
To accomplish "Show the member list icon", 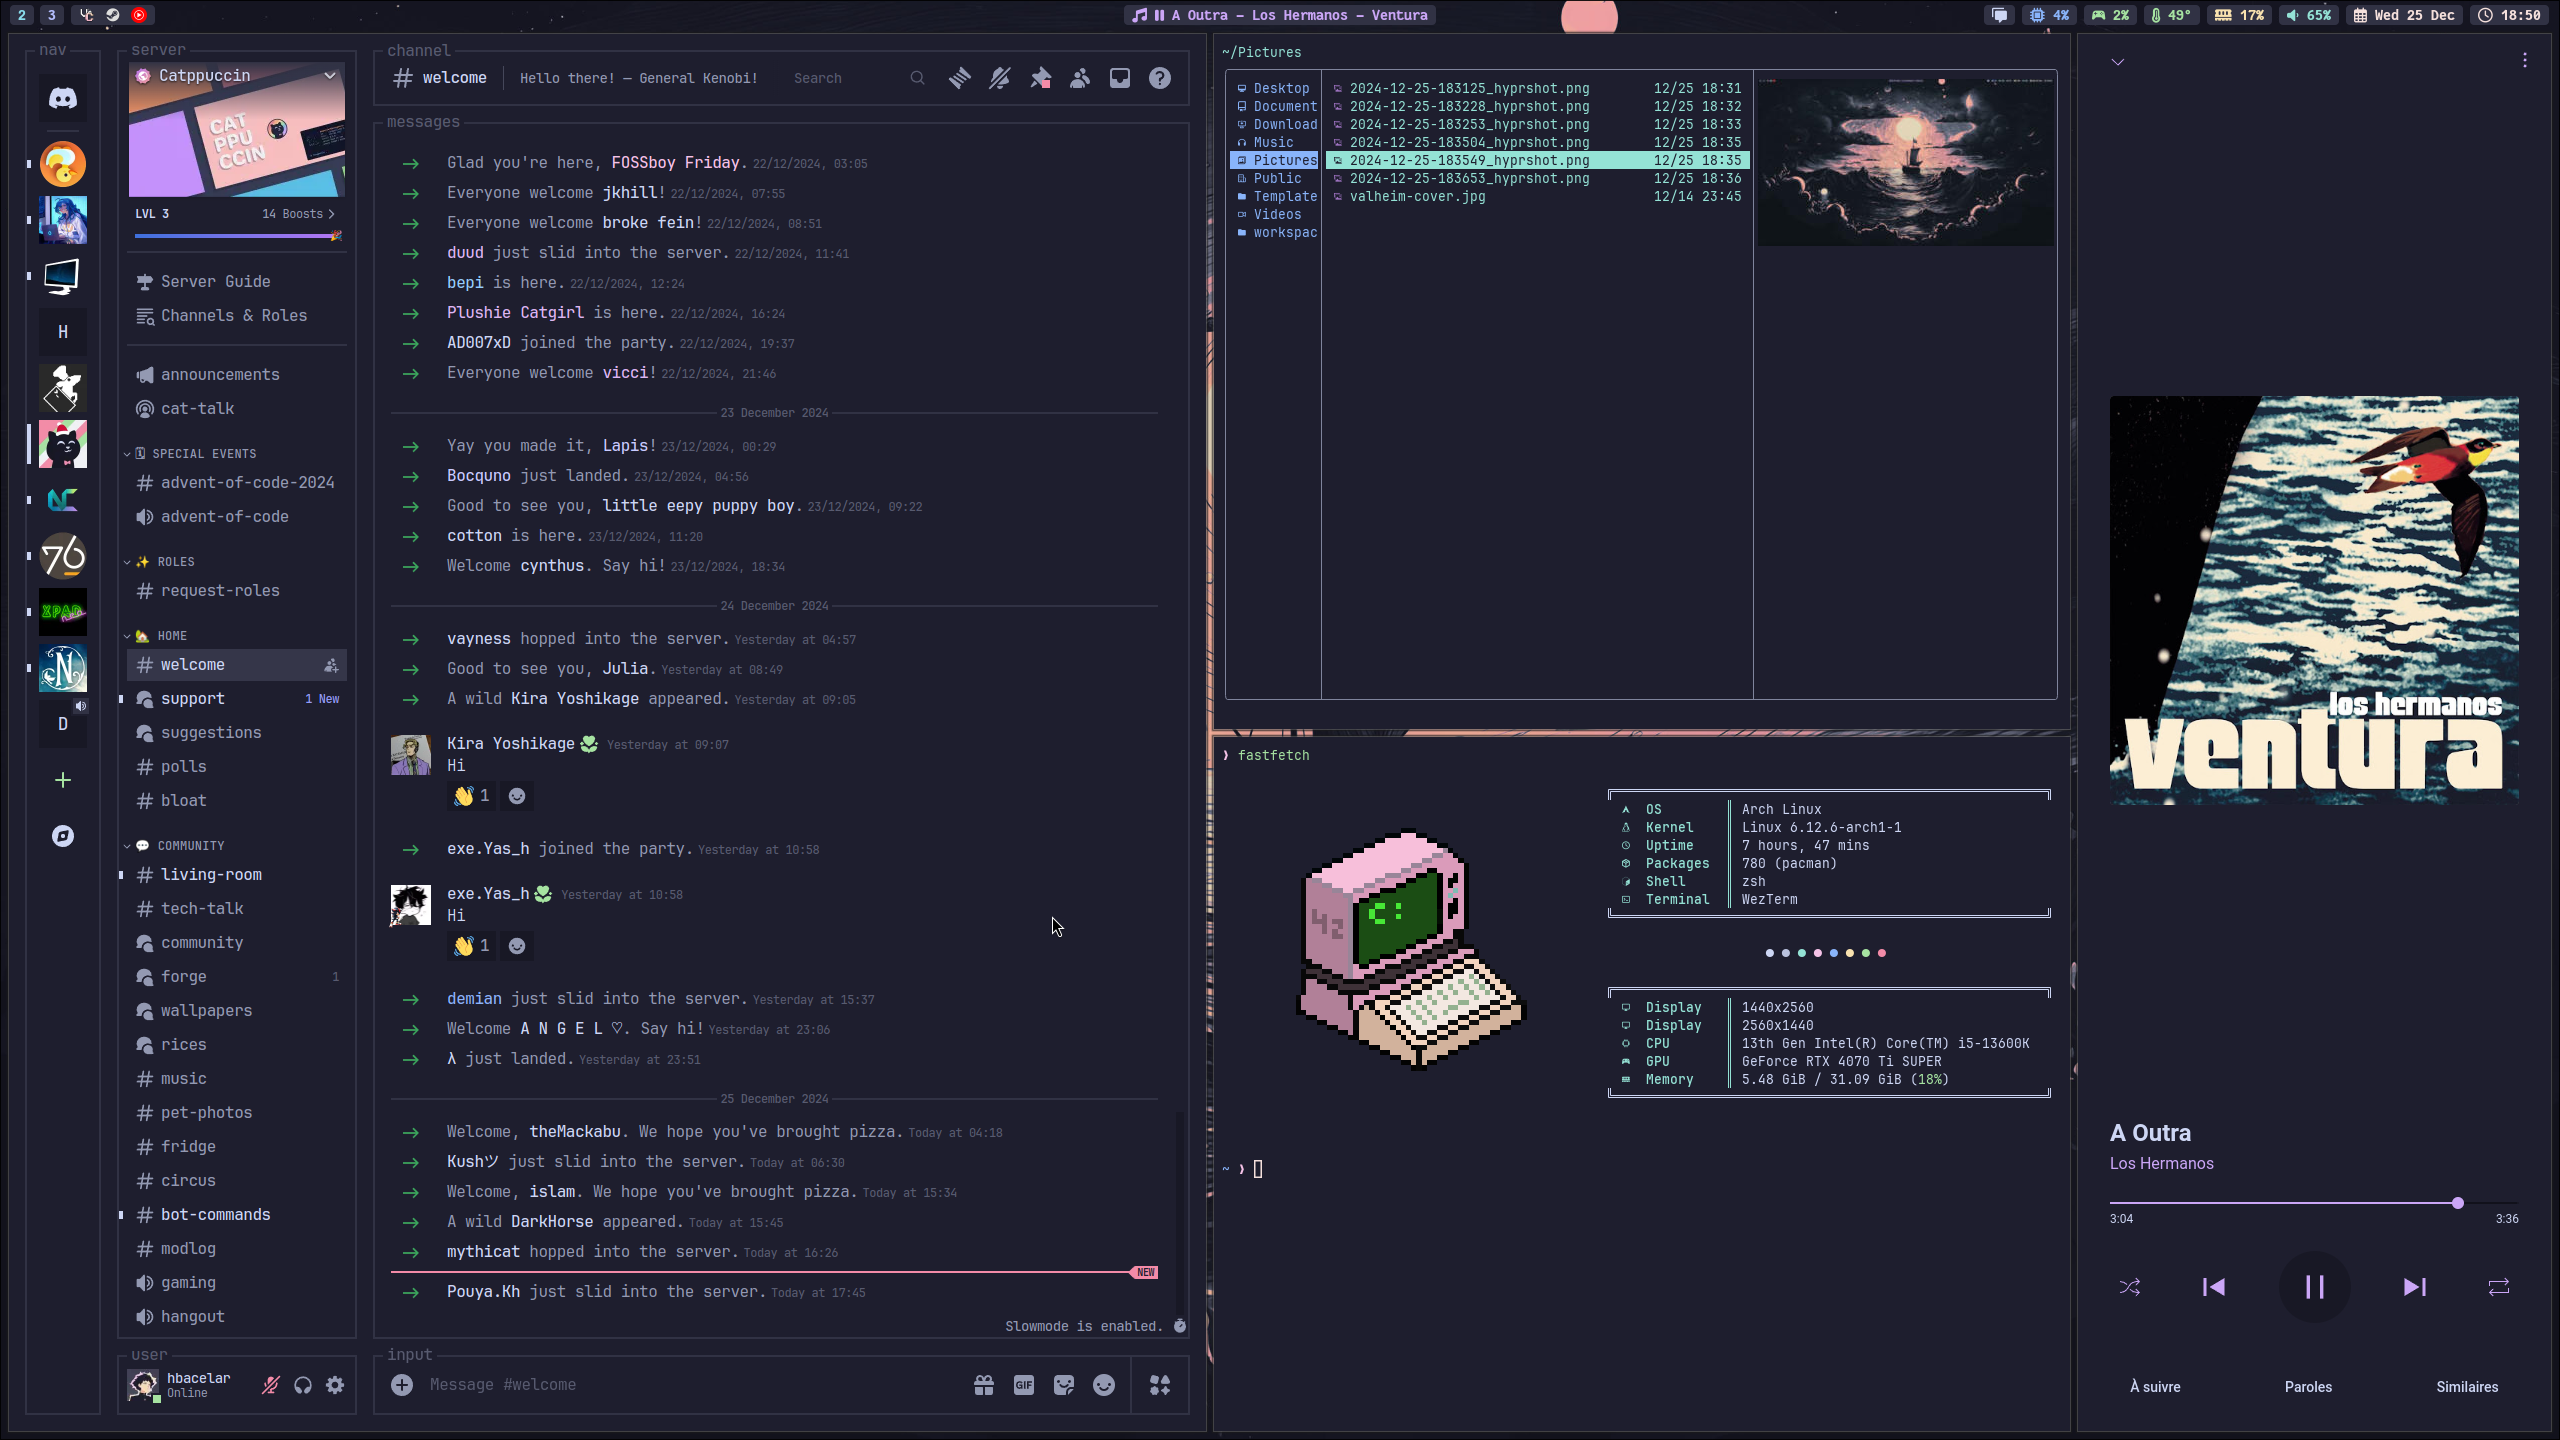I will [x=1080, y=78].
